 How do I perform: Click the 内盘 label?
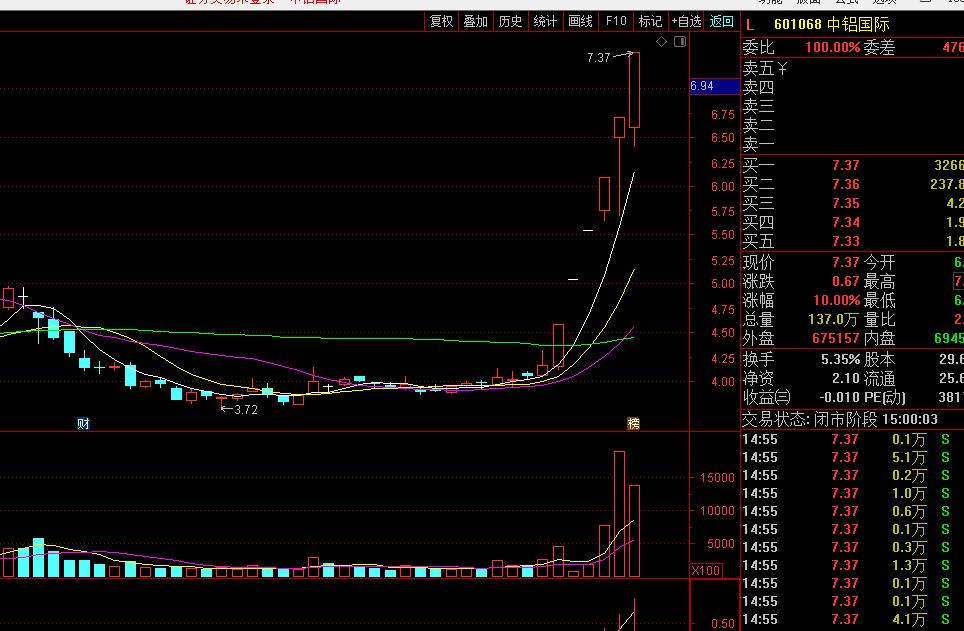pos(879,339)
